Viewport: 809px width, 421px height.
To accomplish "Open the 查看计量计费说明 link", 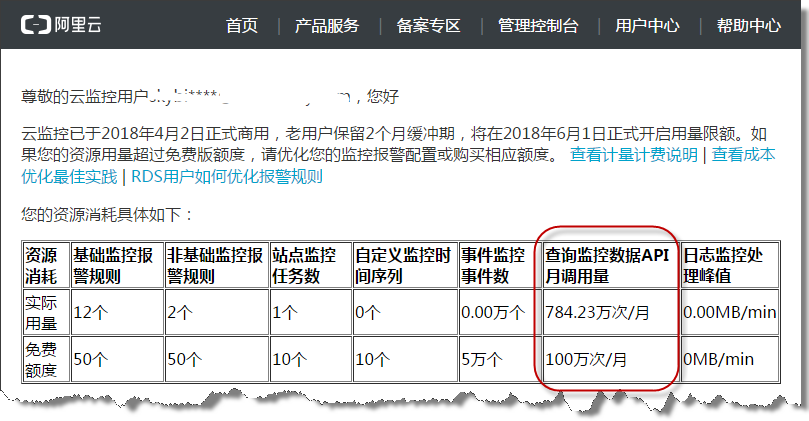I will (634, 154).
